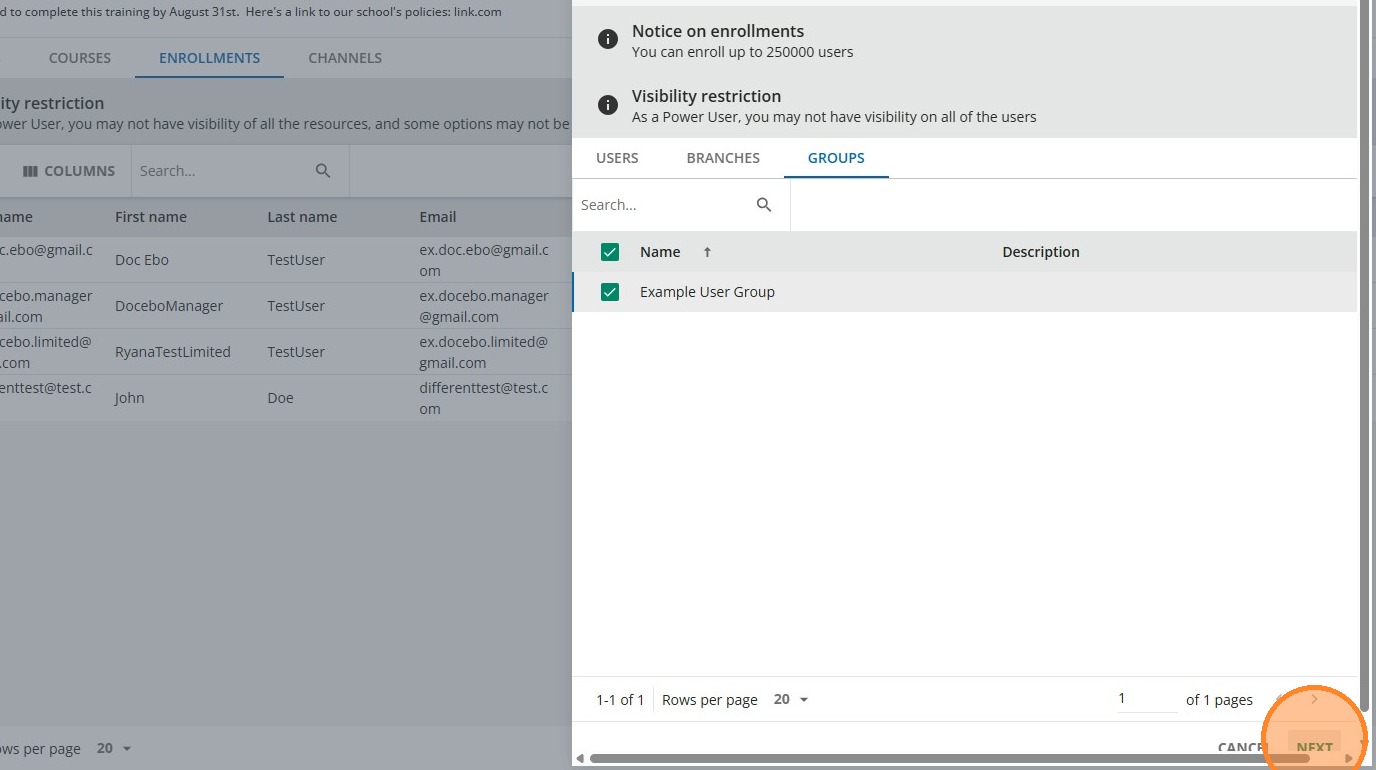
Task: Click the differenttest@test.com email cell
Action: click(x=484, y=398)
